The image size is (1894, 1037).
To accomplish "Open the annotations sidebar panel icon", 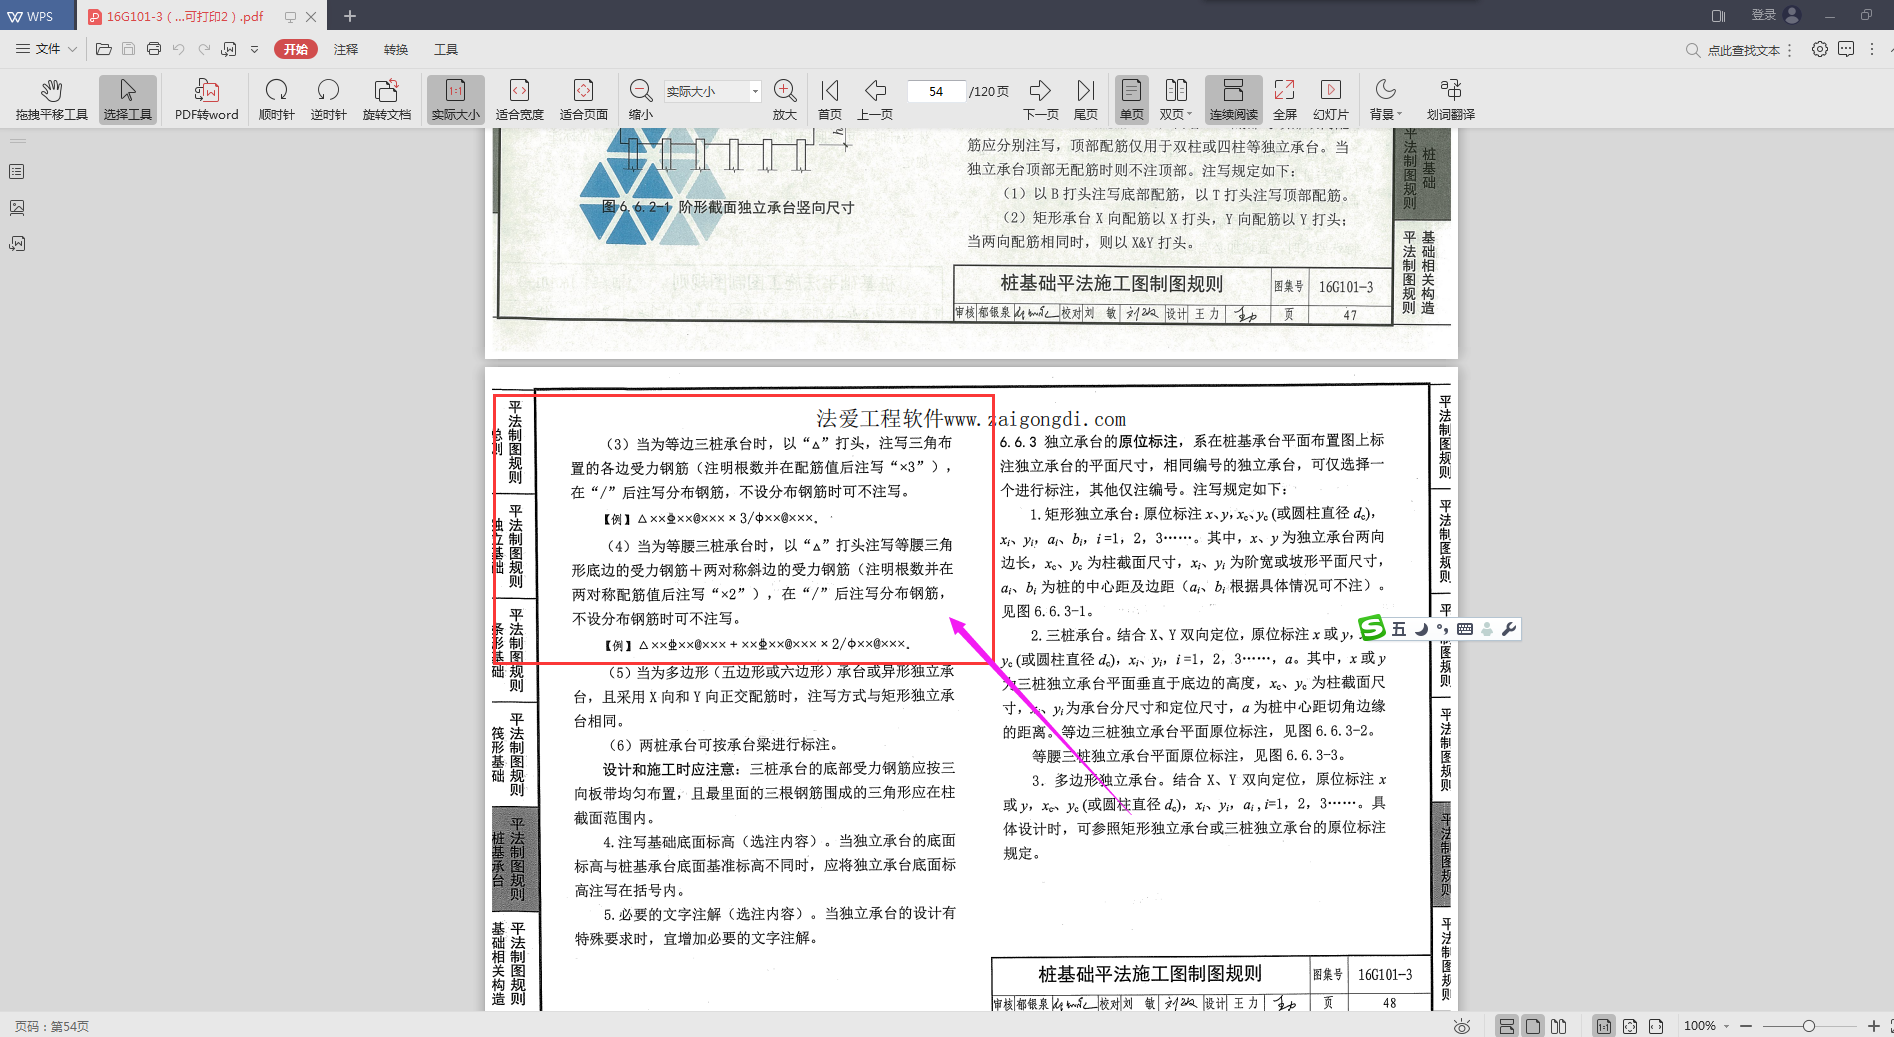I will click(17, 244).
